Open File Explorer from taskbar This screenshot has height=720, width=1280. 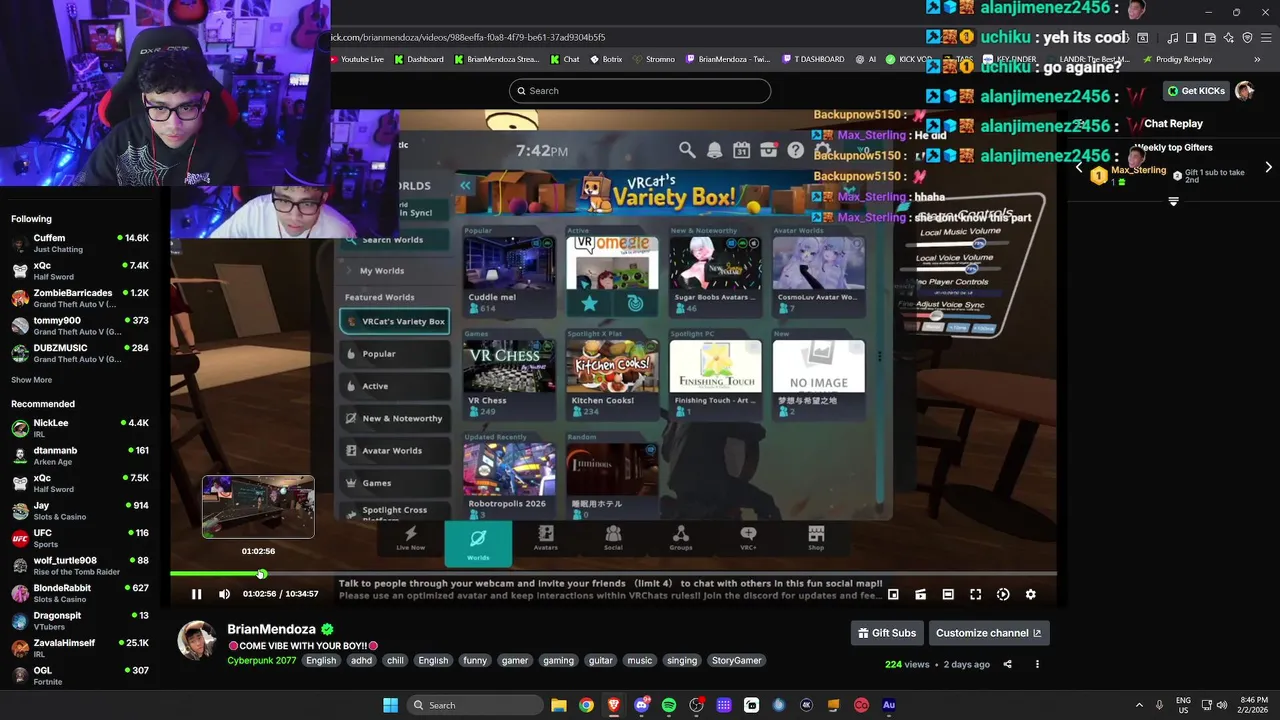point(559,705)
